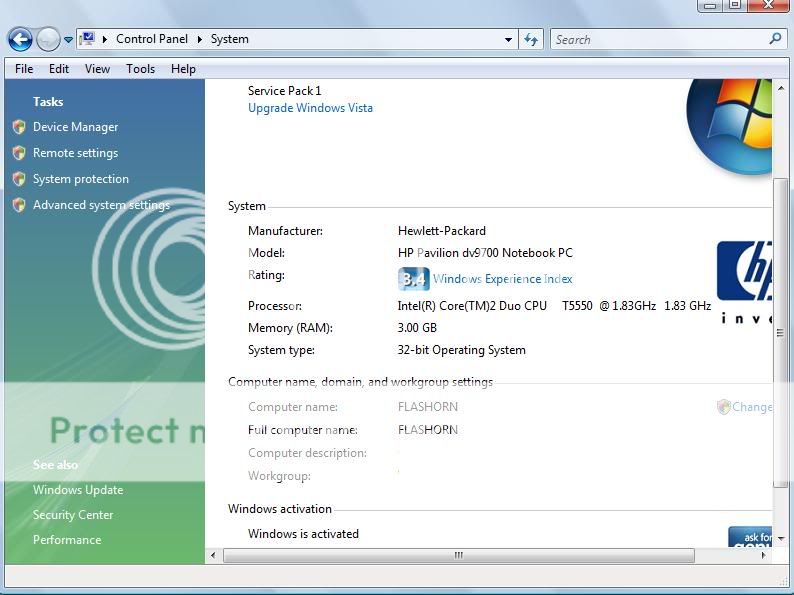
Task: Click the vertical scrollbar down arrow
Action: (780, 538)
